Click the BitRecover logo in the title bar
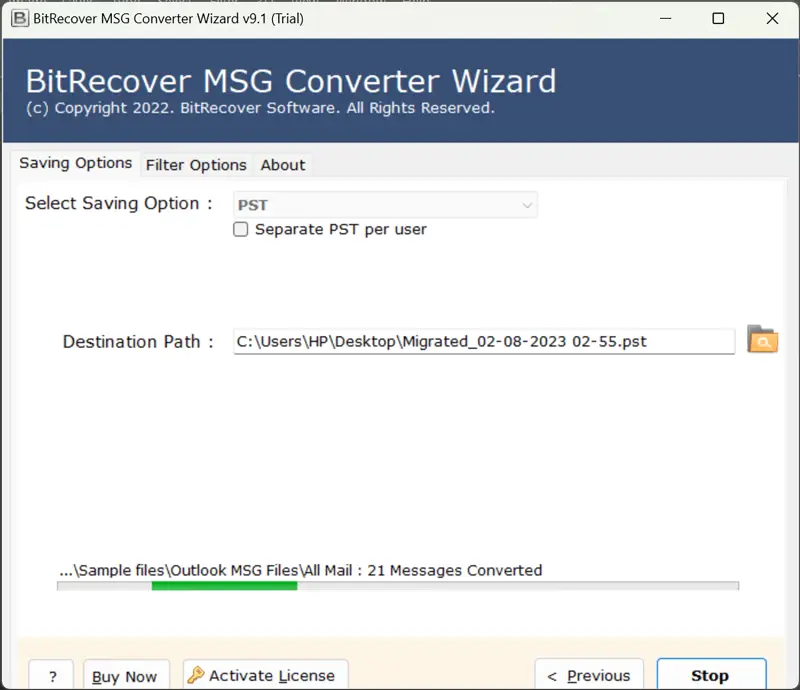The height and width of the screenshot is (690, 800). [x=16, y=18]
